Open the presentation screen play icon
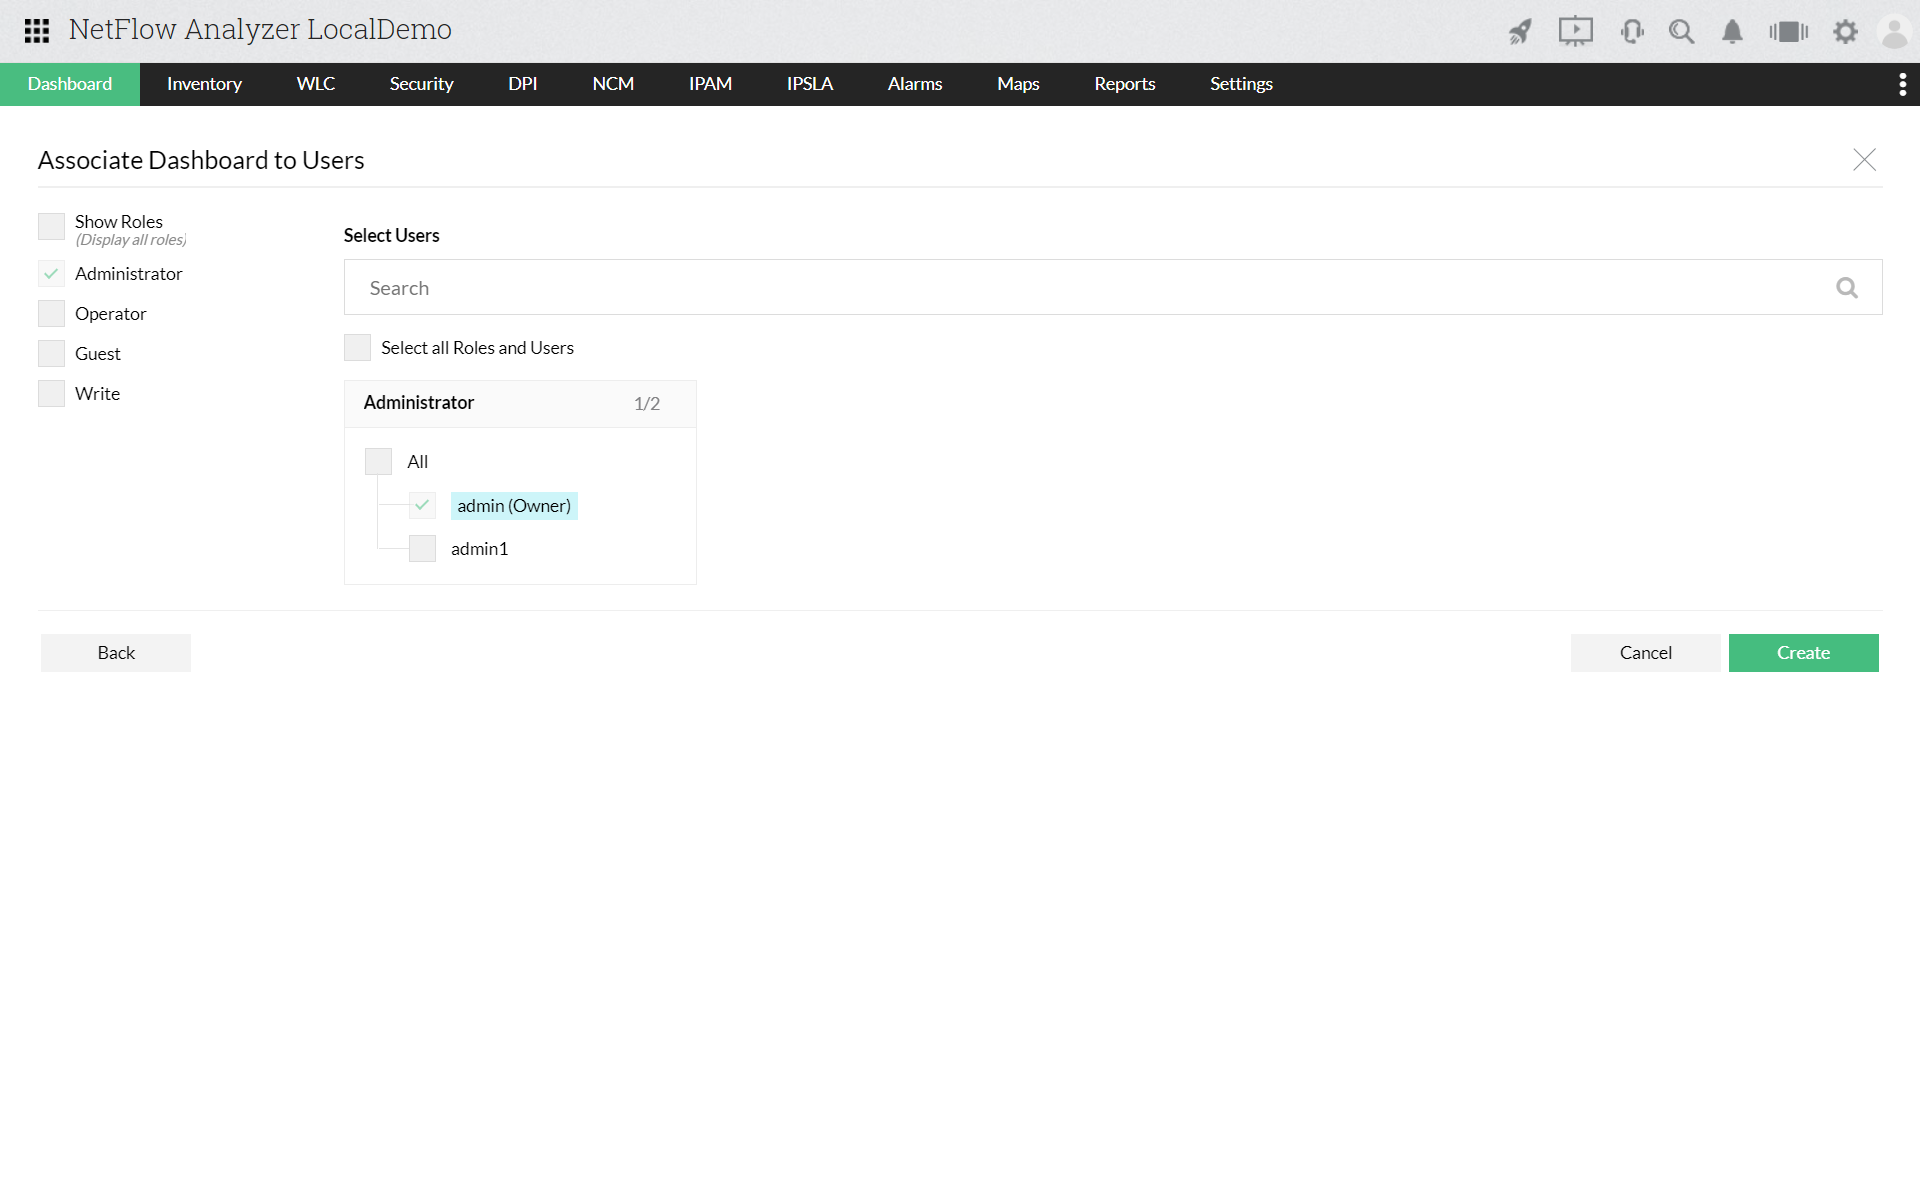The height and width of the screenshot is (1200, 1920). coord(1575,32)
